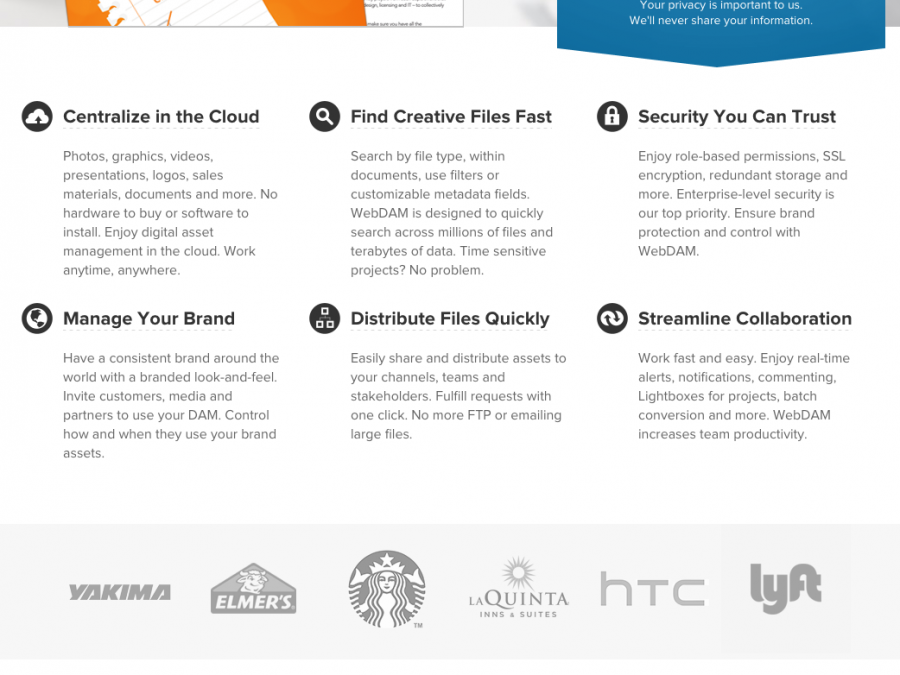The height and width of the screenshot is (675, 900).
Task: Click the circular arrows collaboration icon
Action: pos(612,319)
